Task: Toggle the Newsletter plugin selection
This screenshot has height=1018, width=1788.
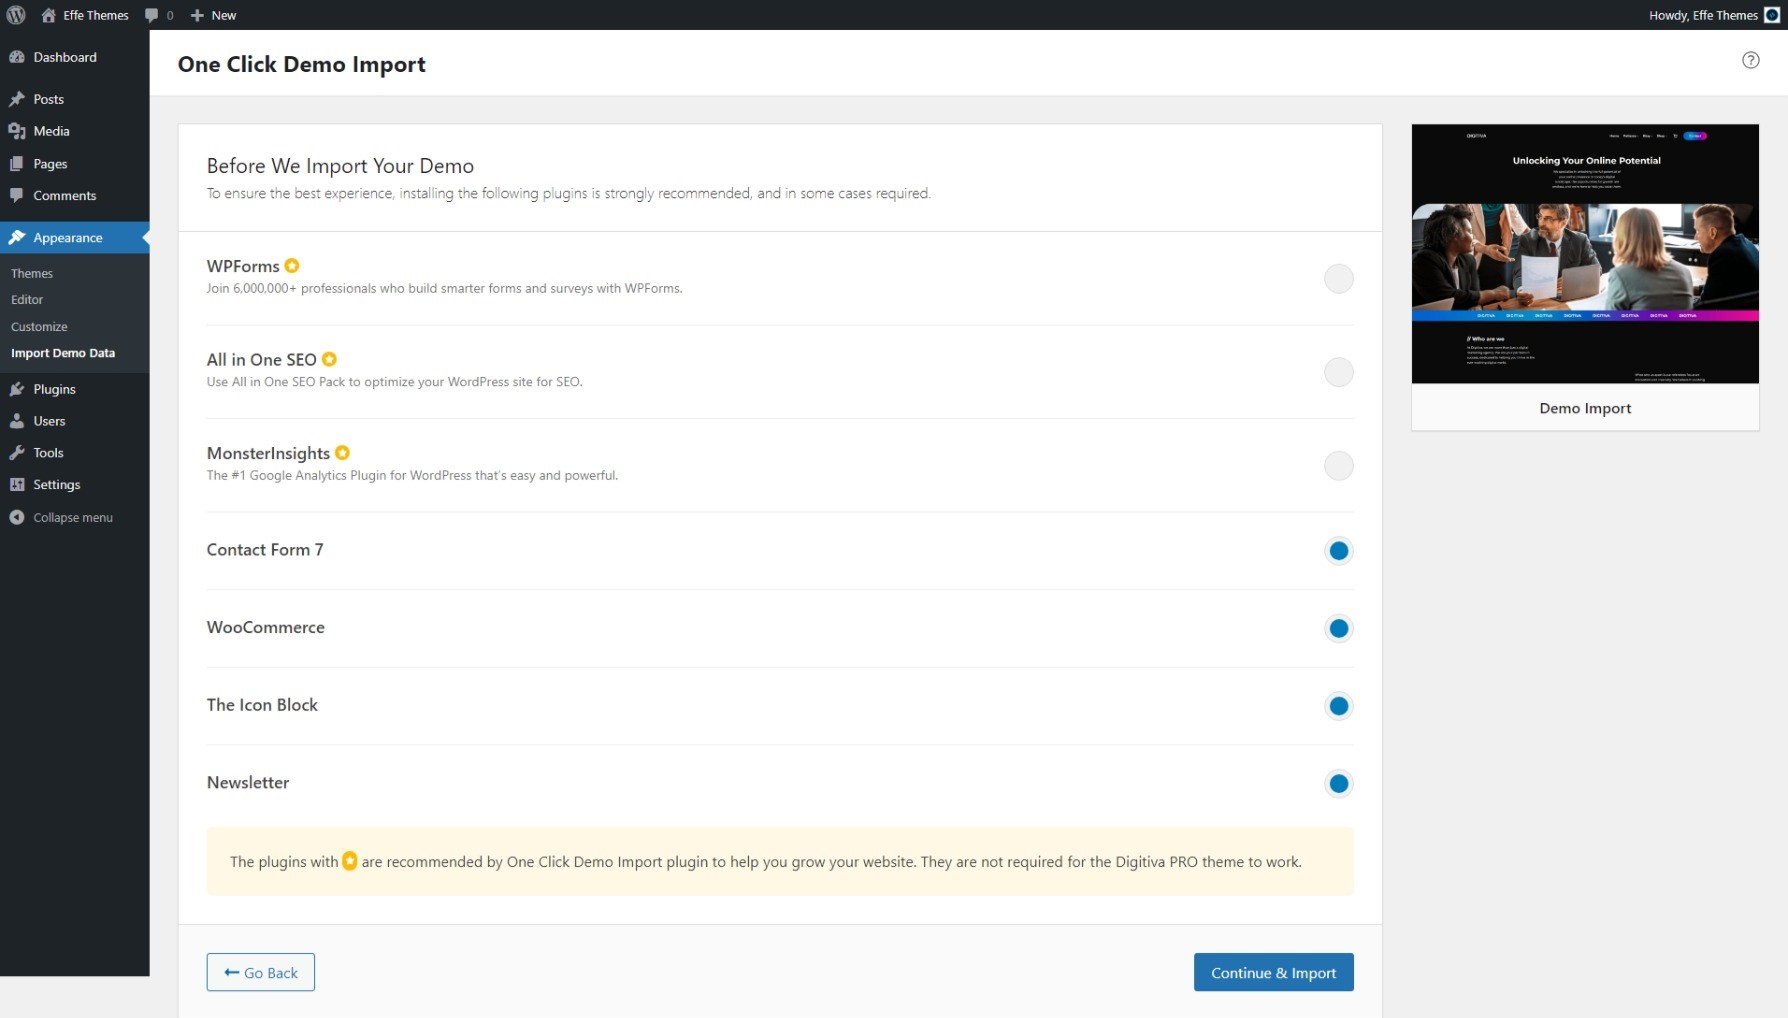Action: coord(1338,784)
